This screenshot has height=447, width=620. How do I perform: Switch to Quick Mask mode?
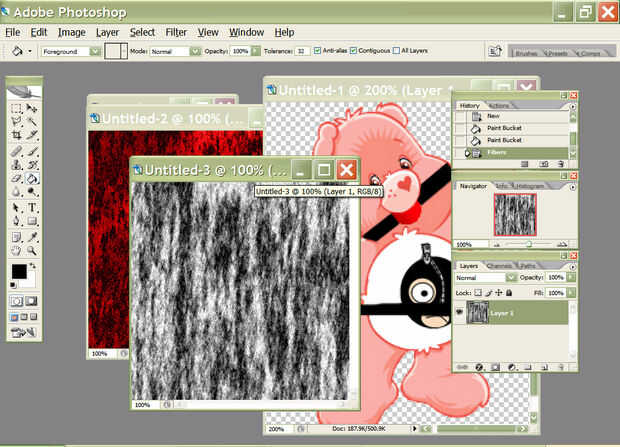pos(31,301)
